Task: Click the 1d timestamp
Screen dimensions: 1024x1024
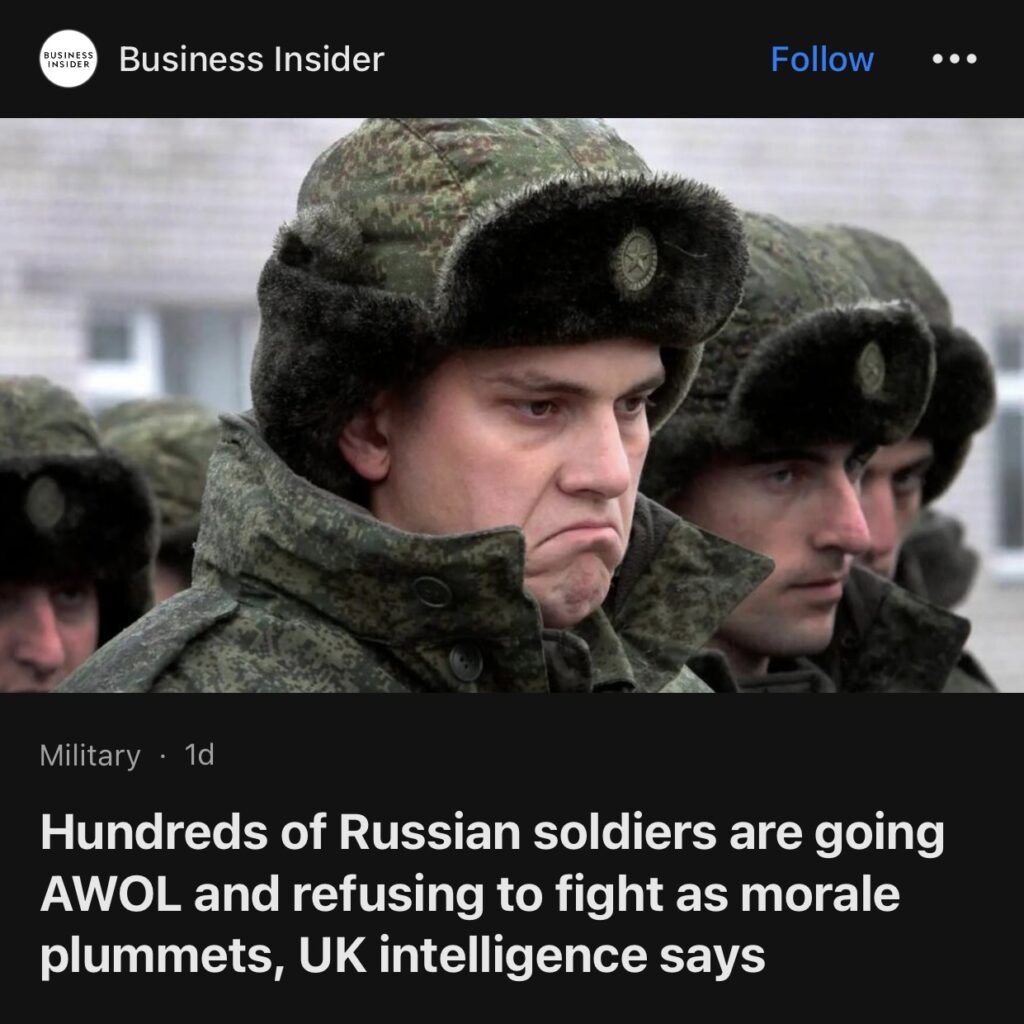Action: (199, 755)
